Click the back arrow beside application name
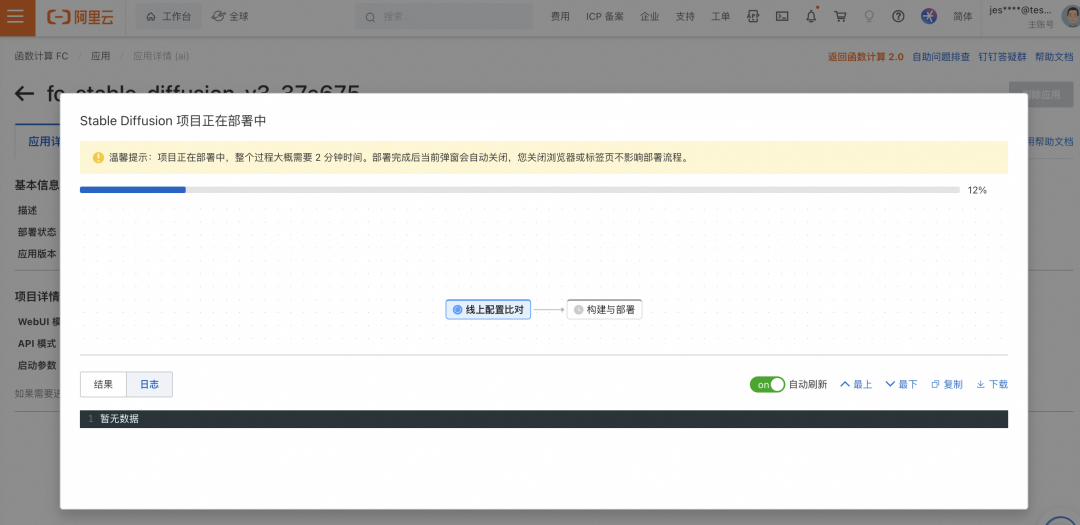 [25, 94]
